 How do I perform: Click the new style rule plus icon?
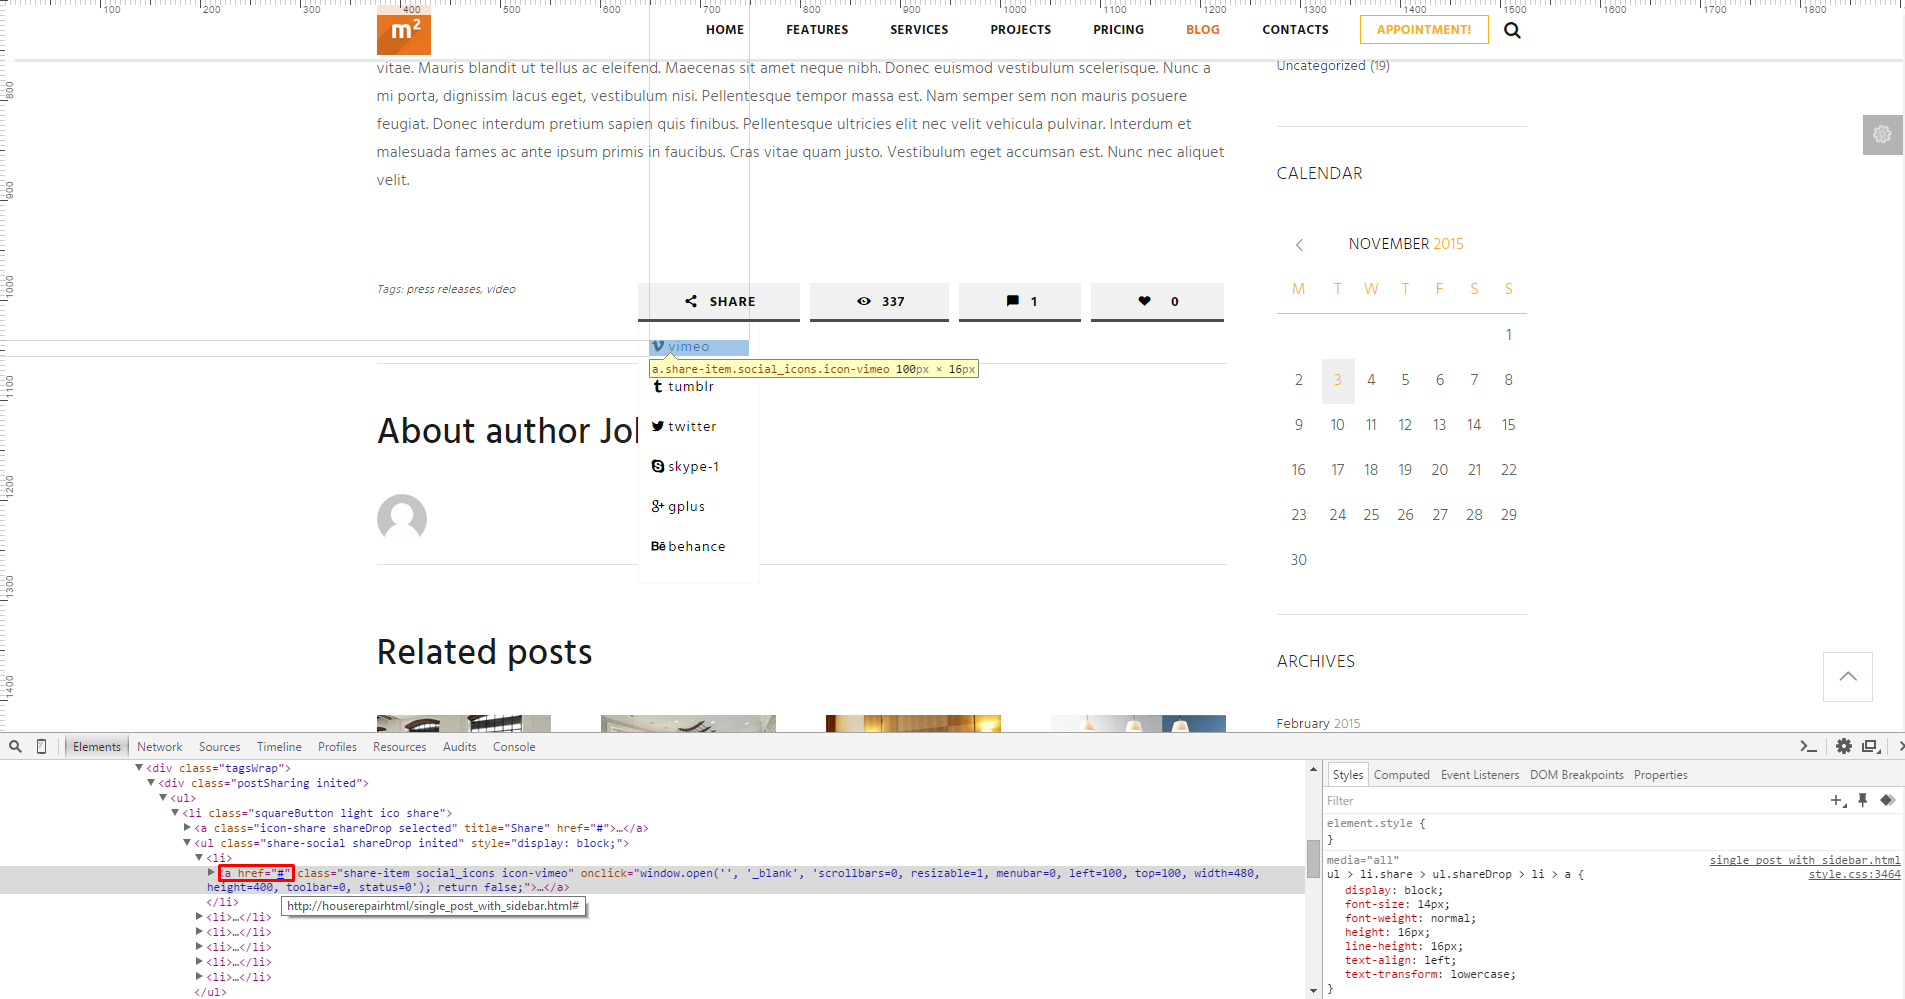[x=1837, y=800]
